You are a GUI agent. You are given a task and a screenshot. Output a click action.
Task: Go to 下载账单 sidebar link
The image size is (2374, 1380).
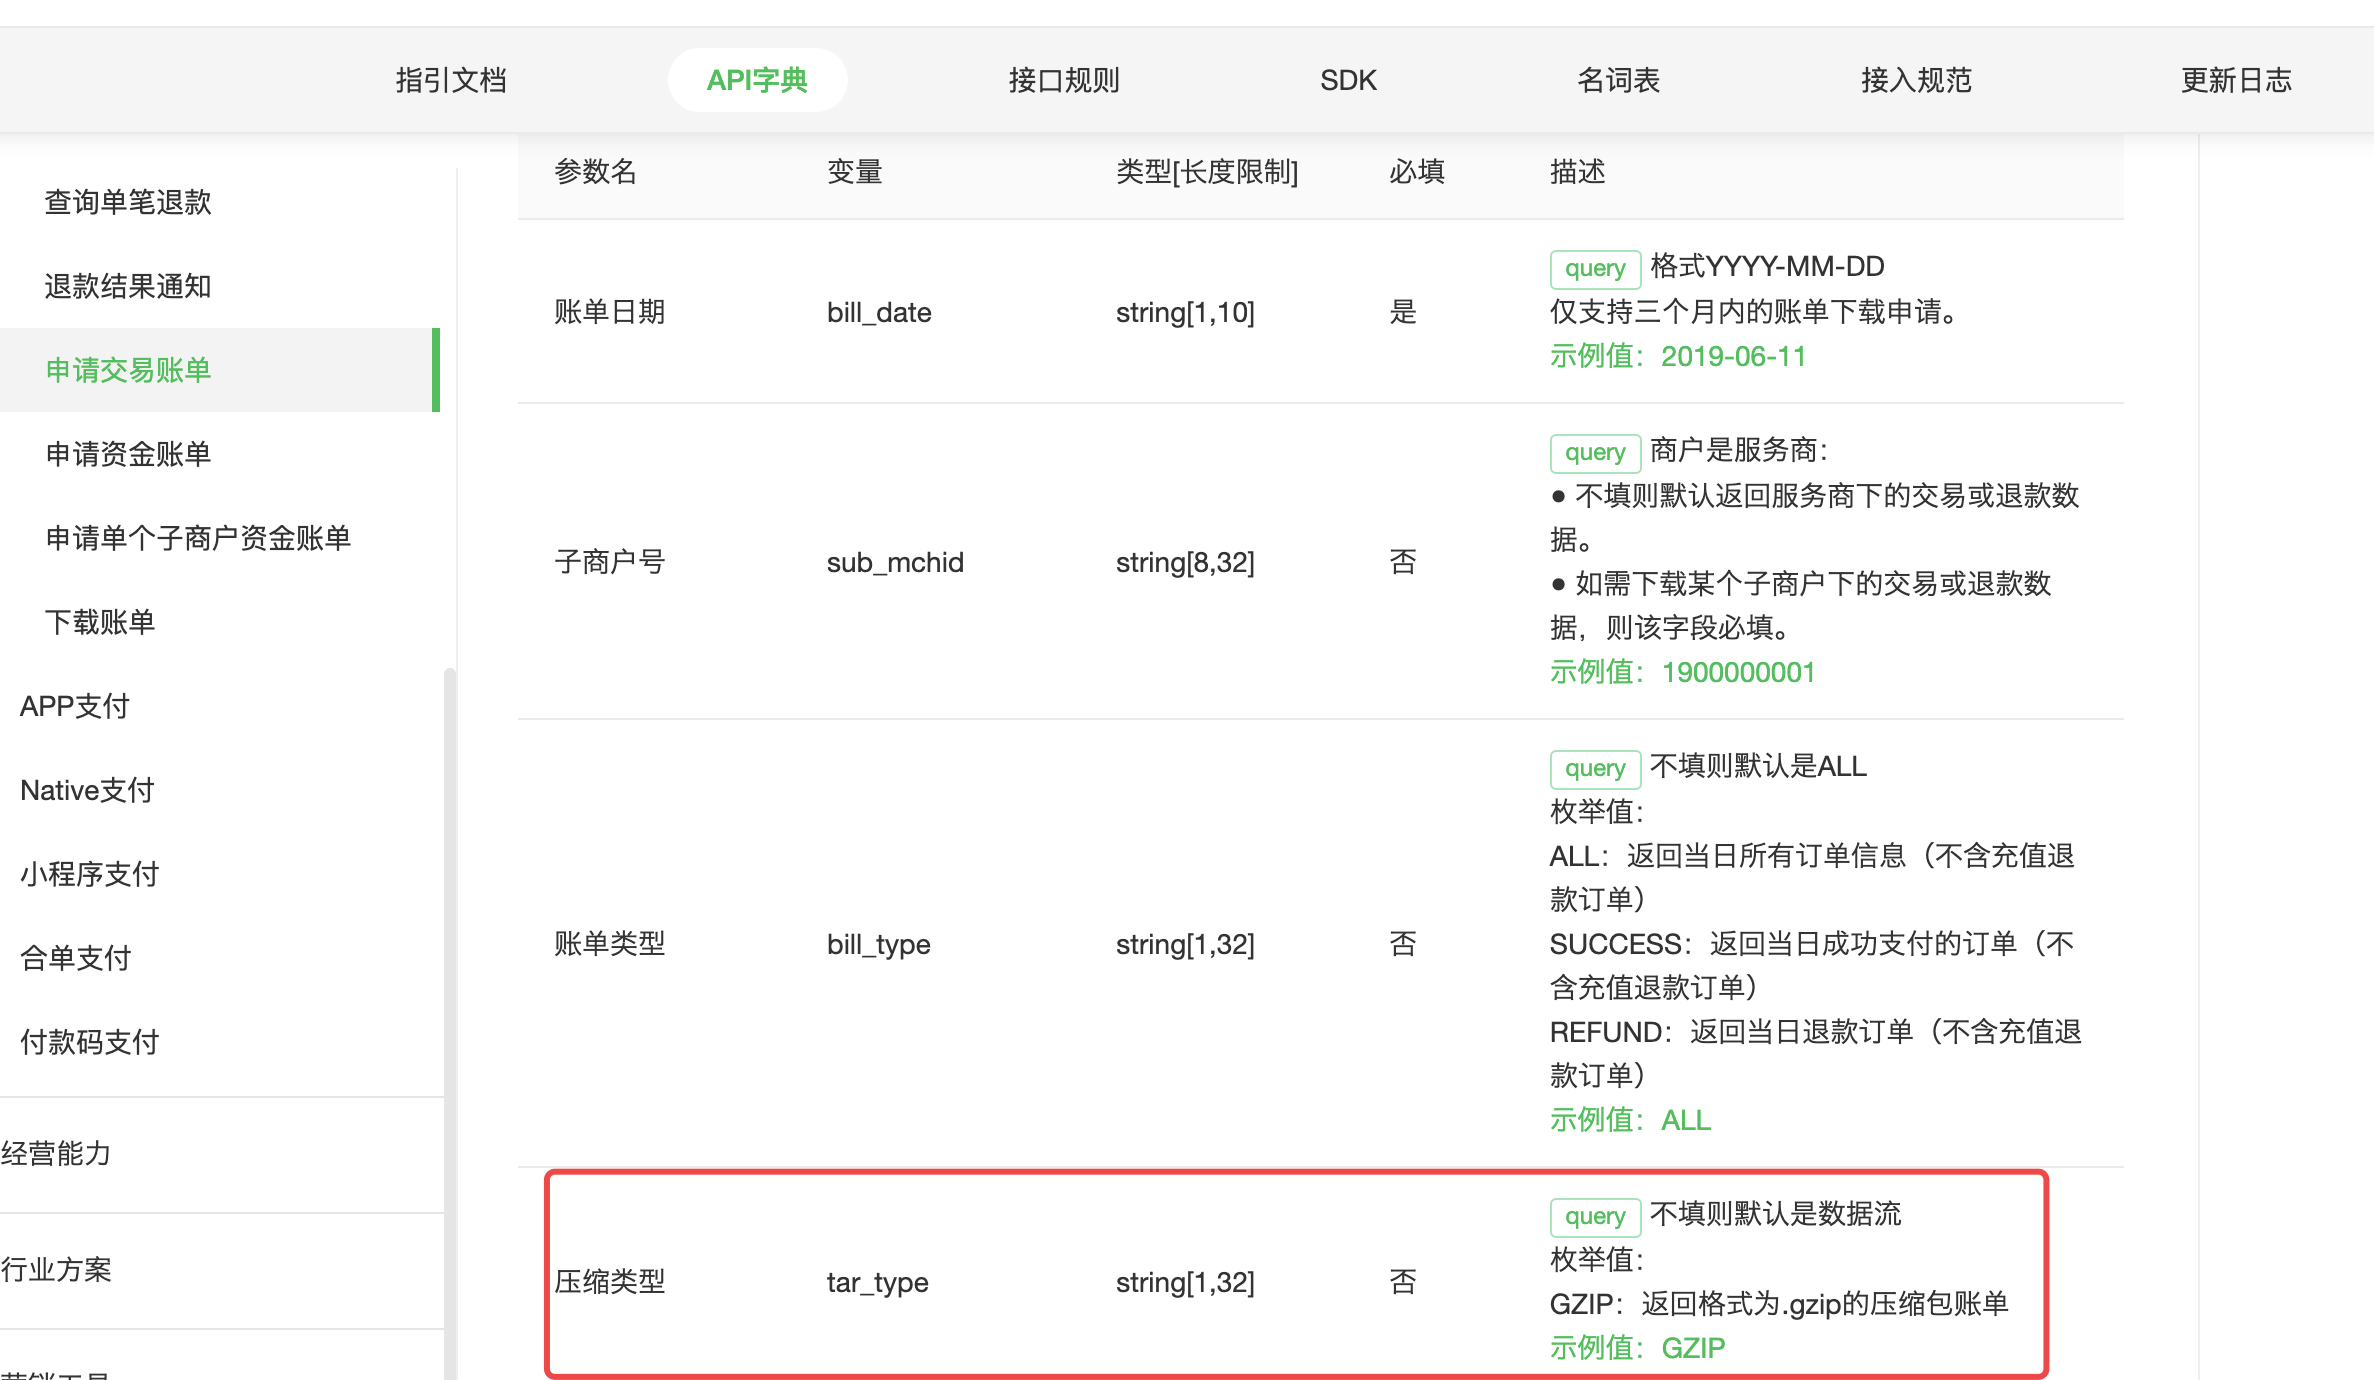(100, 622)
